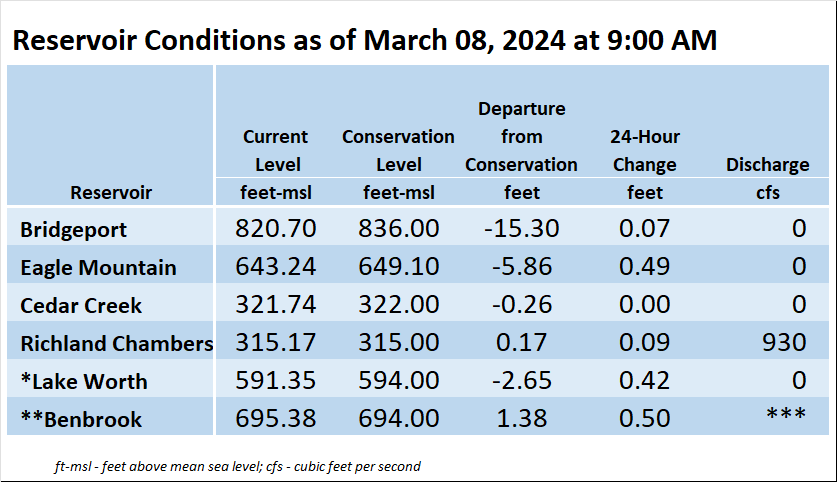
Task: Select the Discharge cfs column header
Action: pos(768,178)
